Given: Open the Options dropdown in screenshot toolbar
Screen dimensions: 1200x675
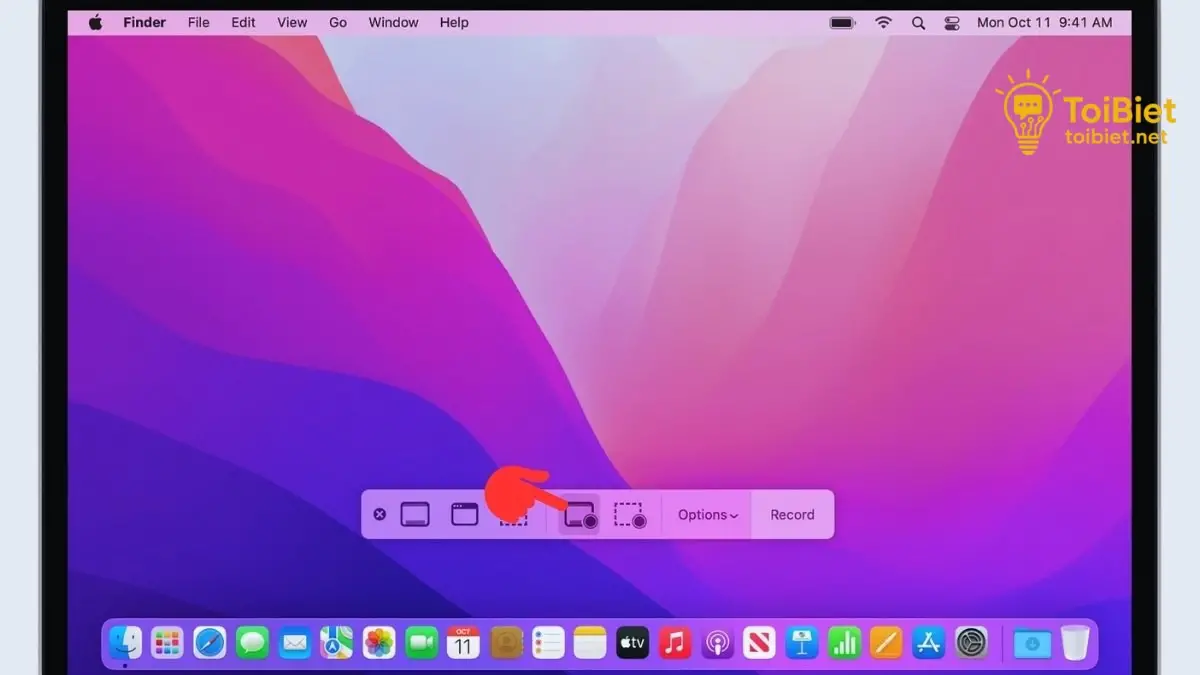Looking at the screenshot, I should (706, 514).
